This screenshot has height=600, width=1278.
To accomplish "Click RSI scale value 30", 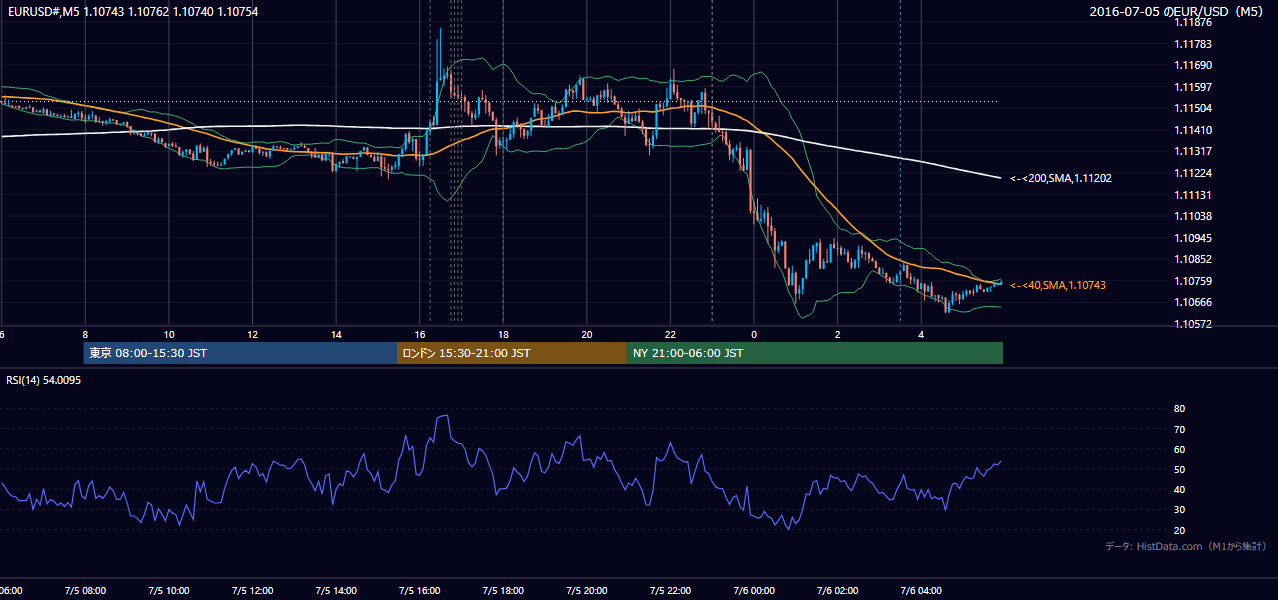I will pyautogui.click(x=1179, y=510).
